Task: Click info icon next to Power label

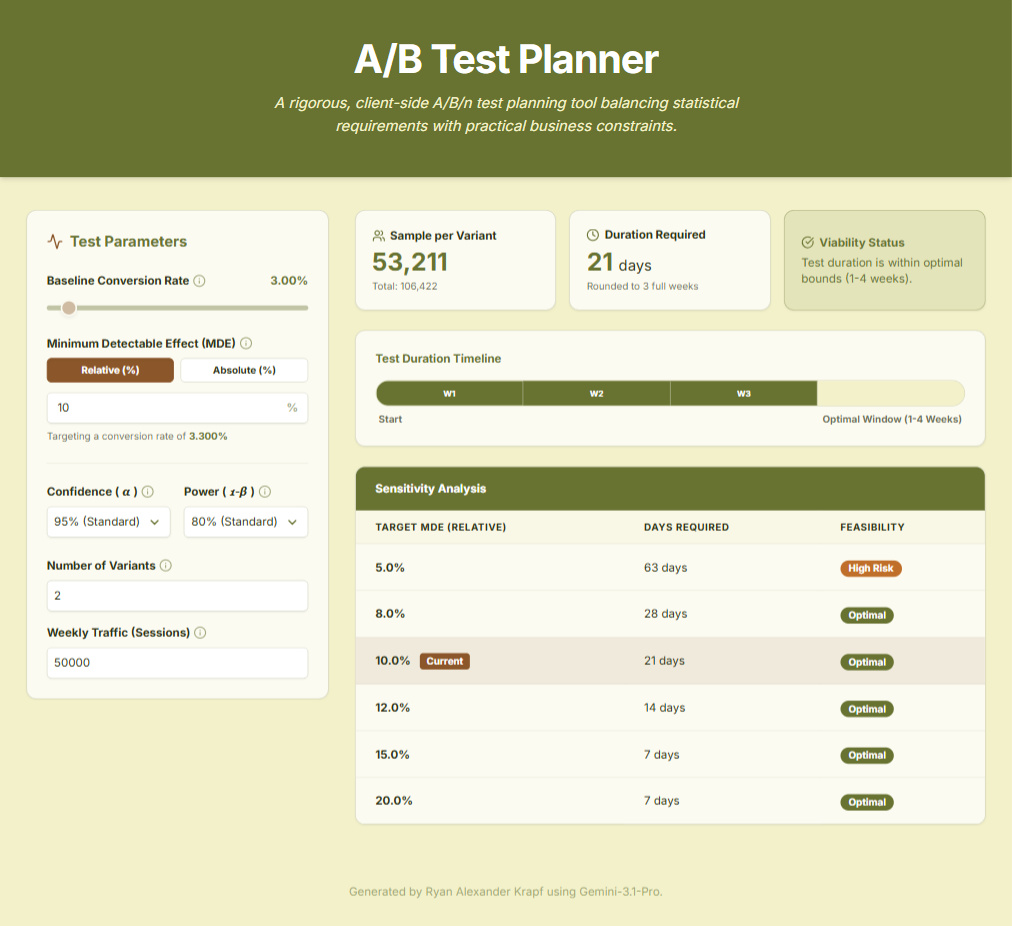Action: click(x=265, y=492)
